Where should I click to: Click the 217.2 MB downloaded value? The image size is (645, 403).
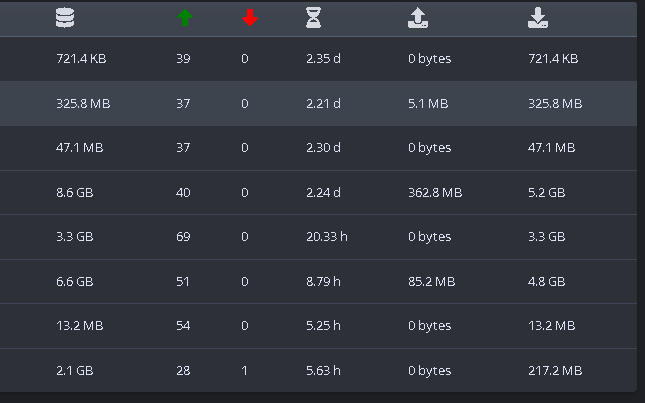pos(555,371)
